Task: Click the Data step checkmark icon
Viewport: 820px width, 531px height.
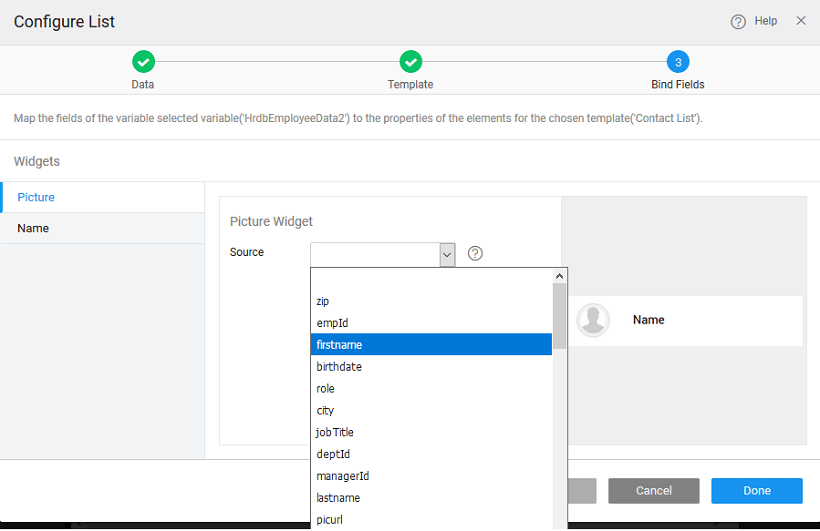Action: [x=143, y=62]
